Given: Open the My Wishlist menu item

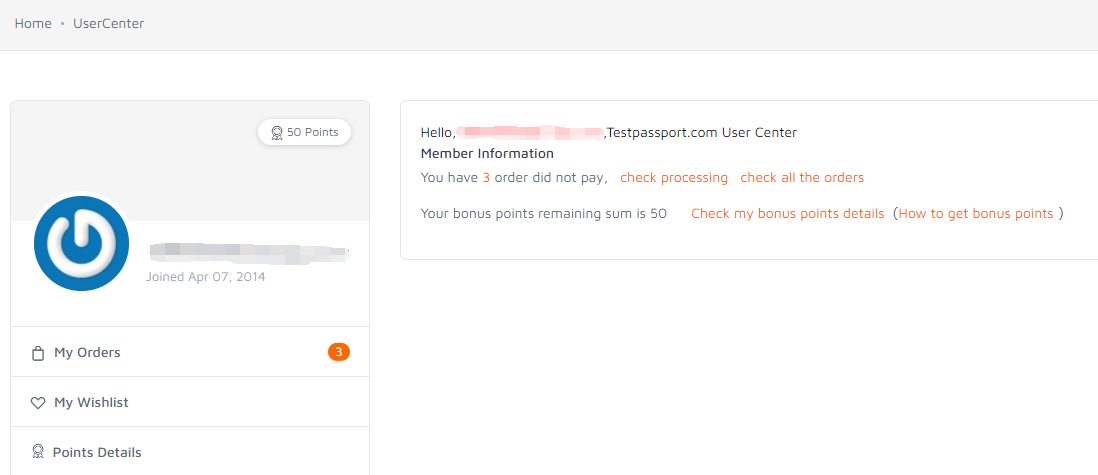Looking at the screenshot, I should [x=190, y=402].
